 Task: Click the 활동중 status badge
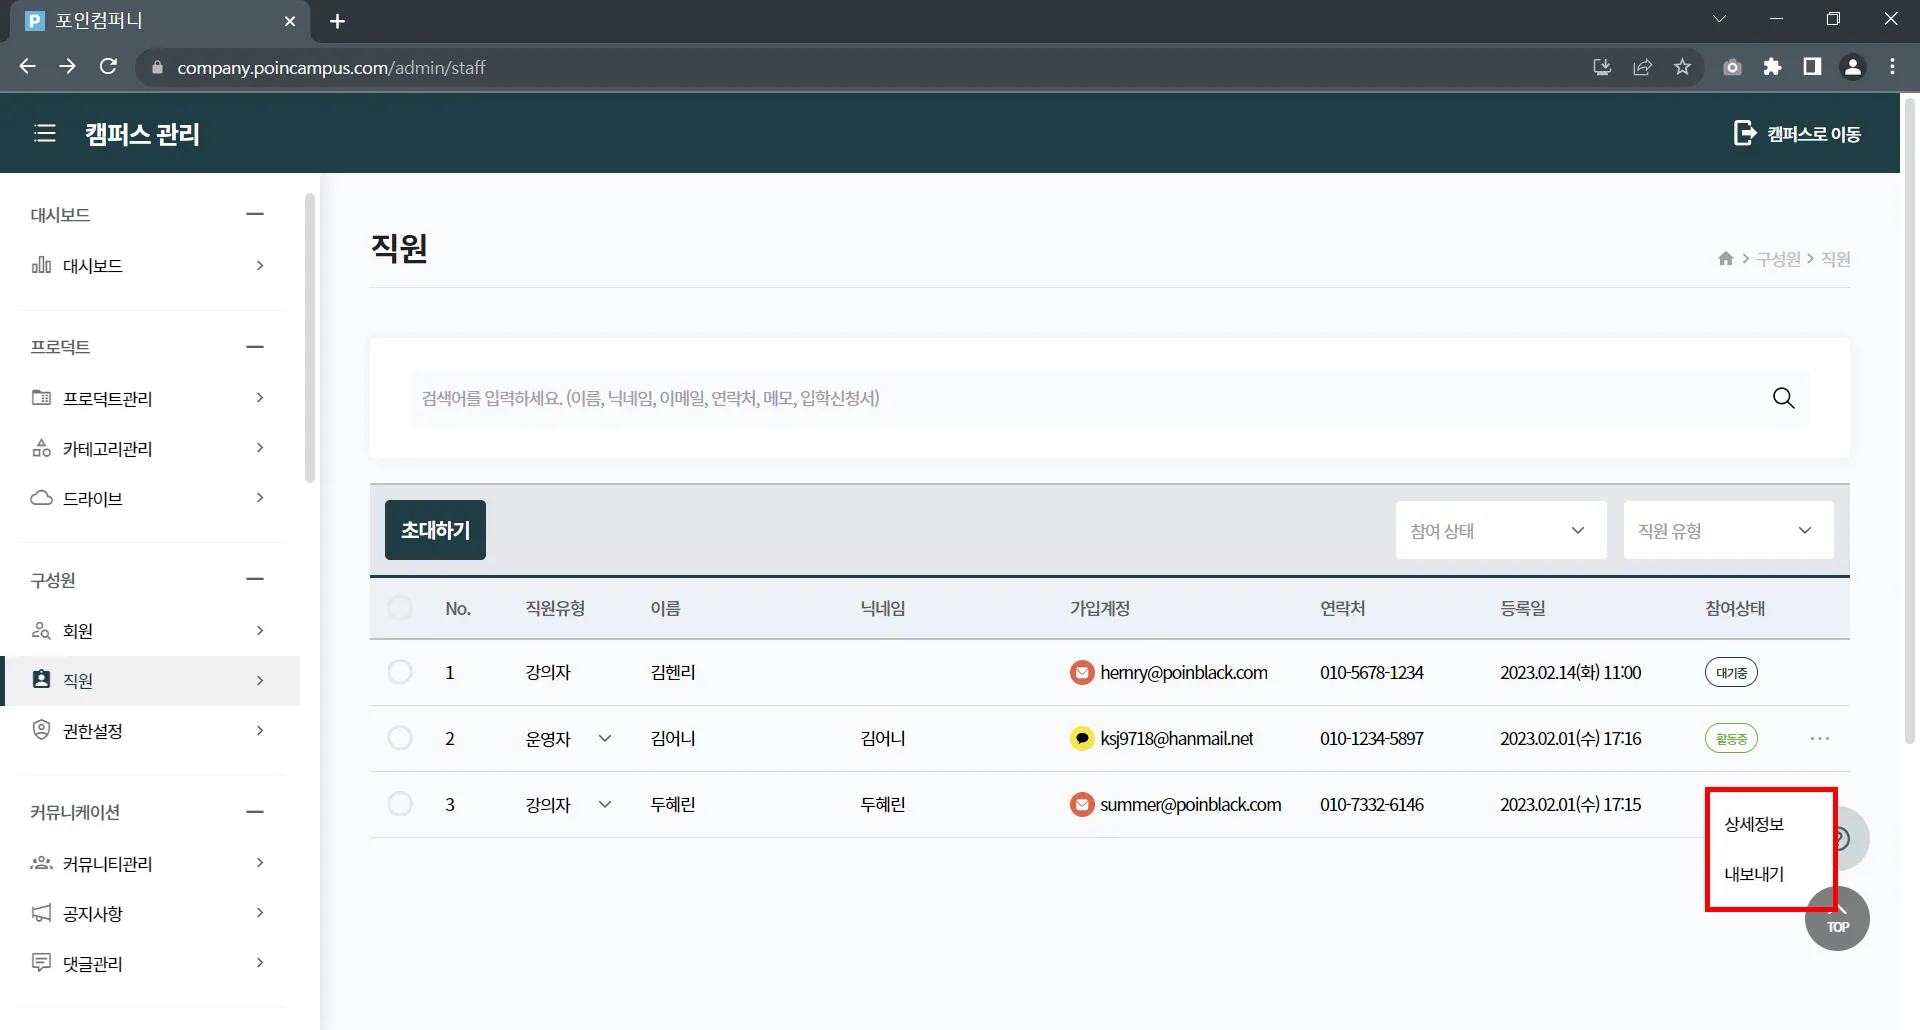(1731, 739)
